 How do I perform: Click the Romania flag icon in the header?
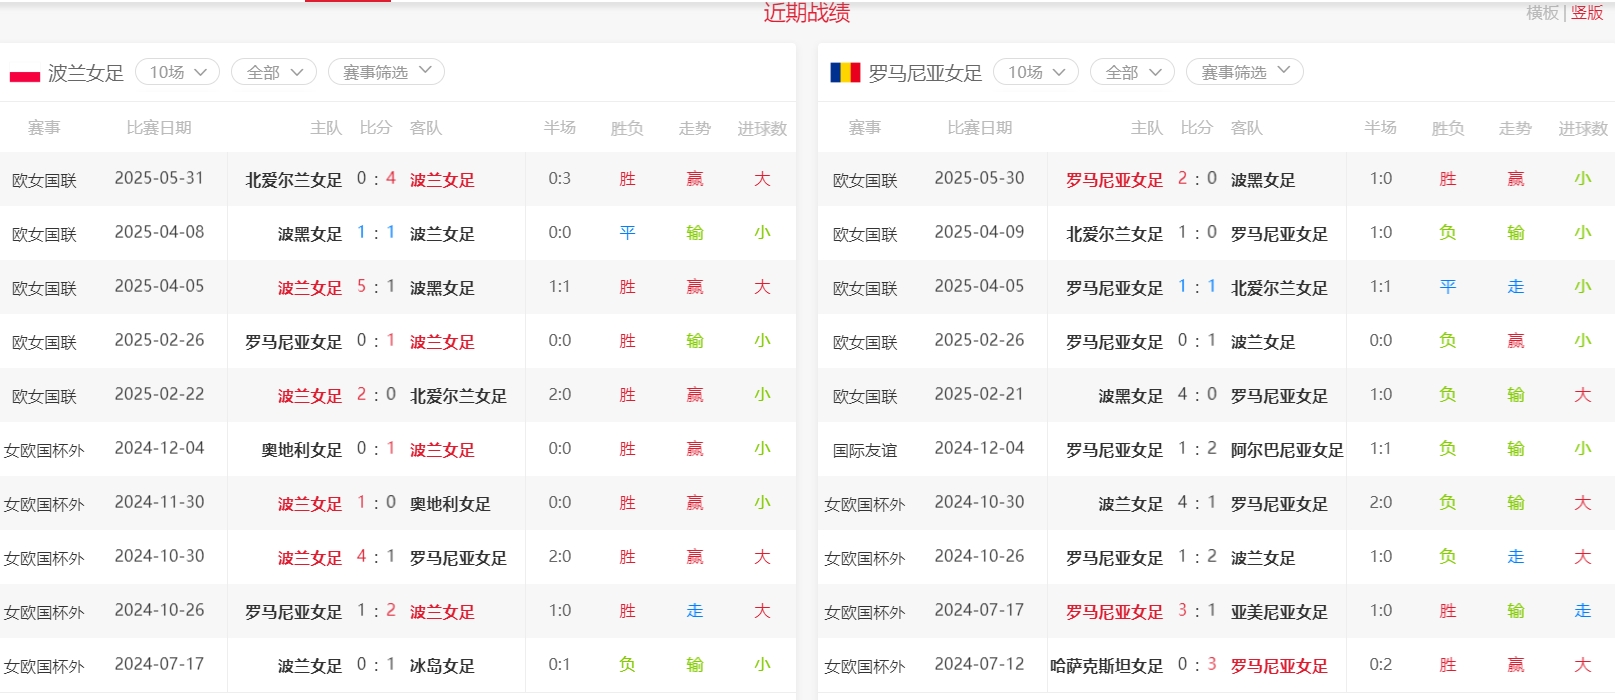(x=845, y=72)
